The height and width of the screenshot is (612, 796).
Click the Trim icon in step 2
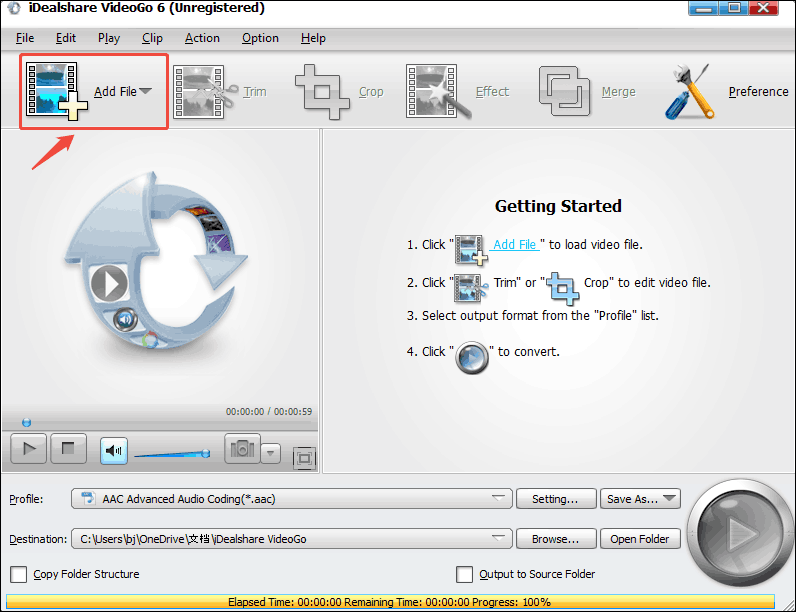471,288
